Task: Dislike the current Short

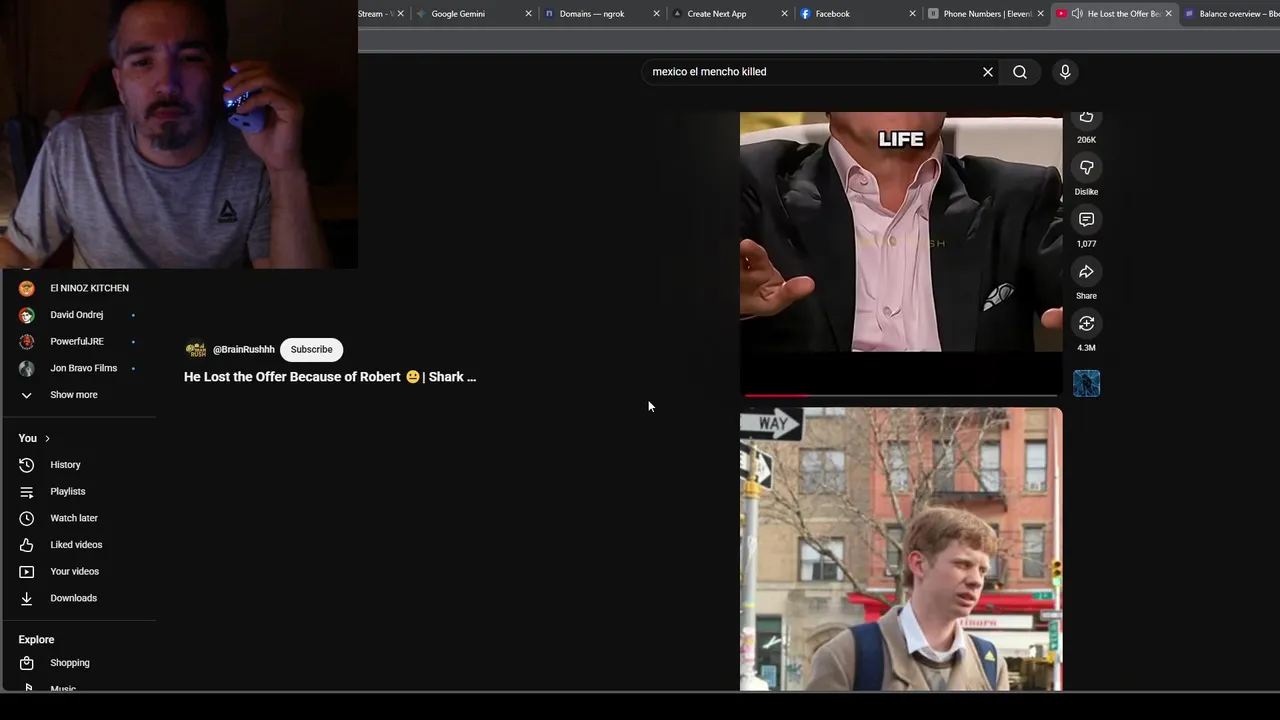Action: pos(1086,167)
